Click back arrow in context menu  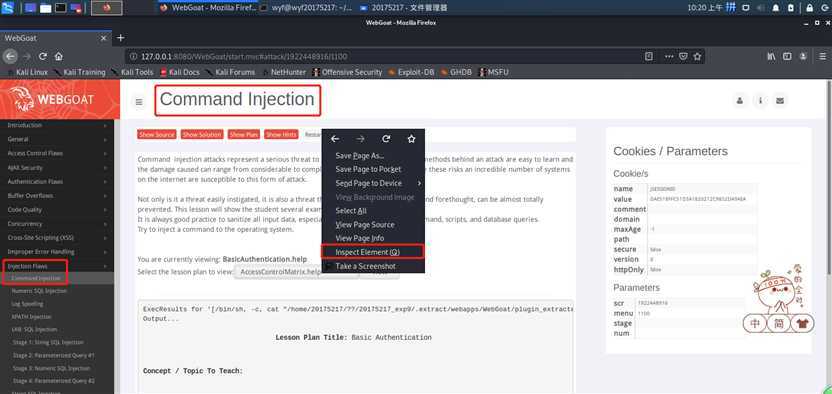pos(335,139)
